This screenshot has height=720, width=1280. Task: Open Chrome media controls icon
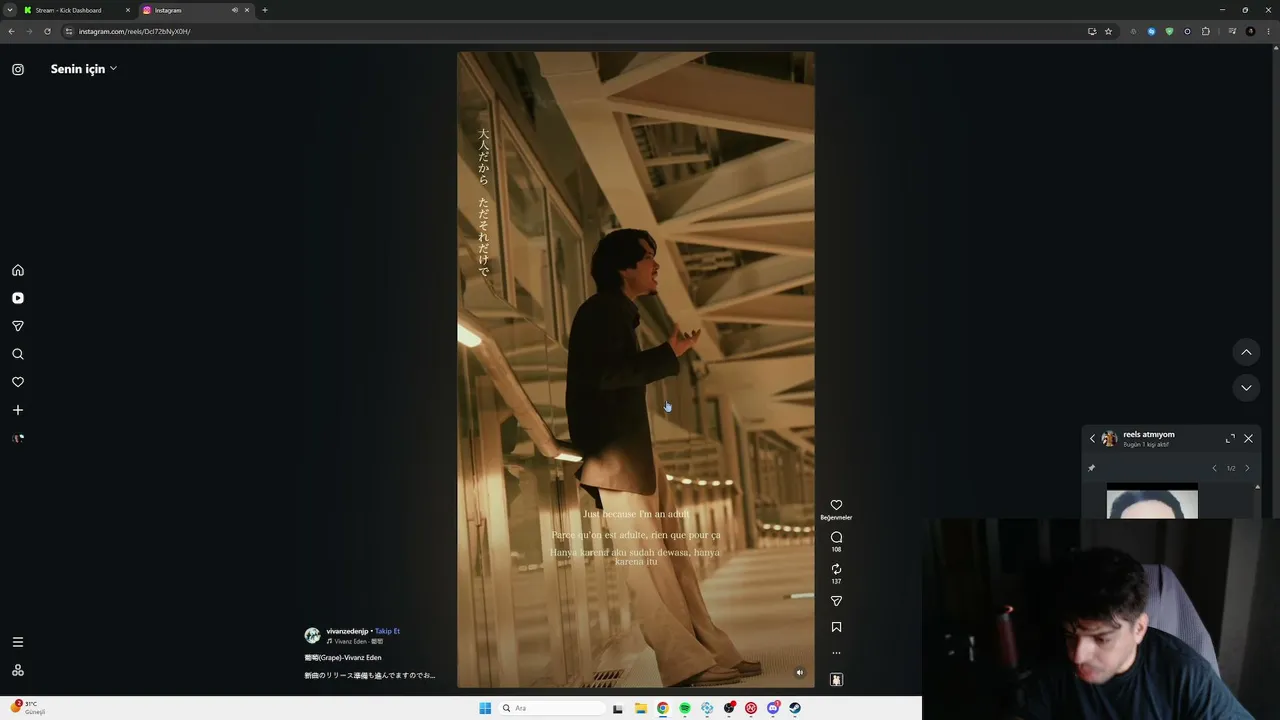(1232, 31)
